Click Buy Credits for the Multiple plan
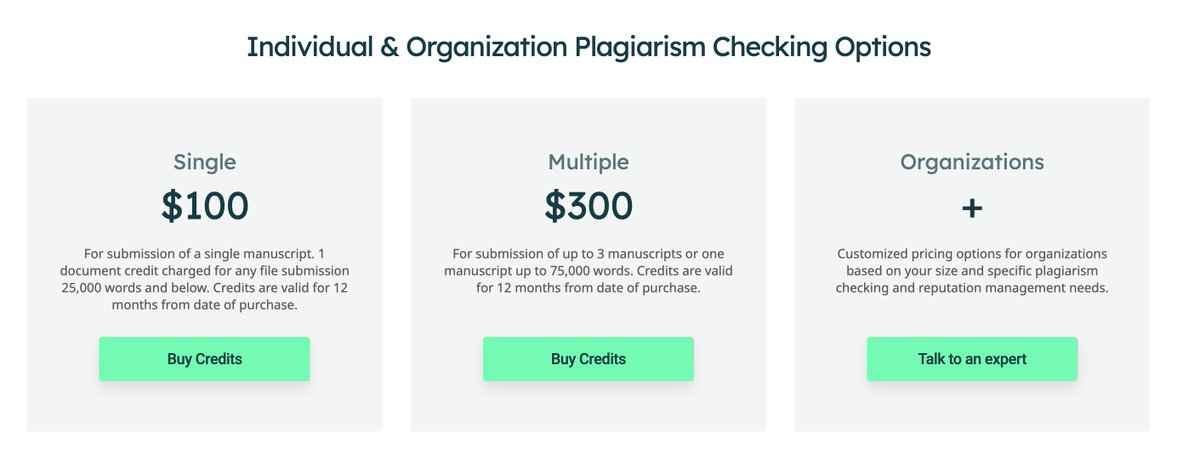Screen dimensions: 1200x468 (588, 359)
